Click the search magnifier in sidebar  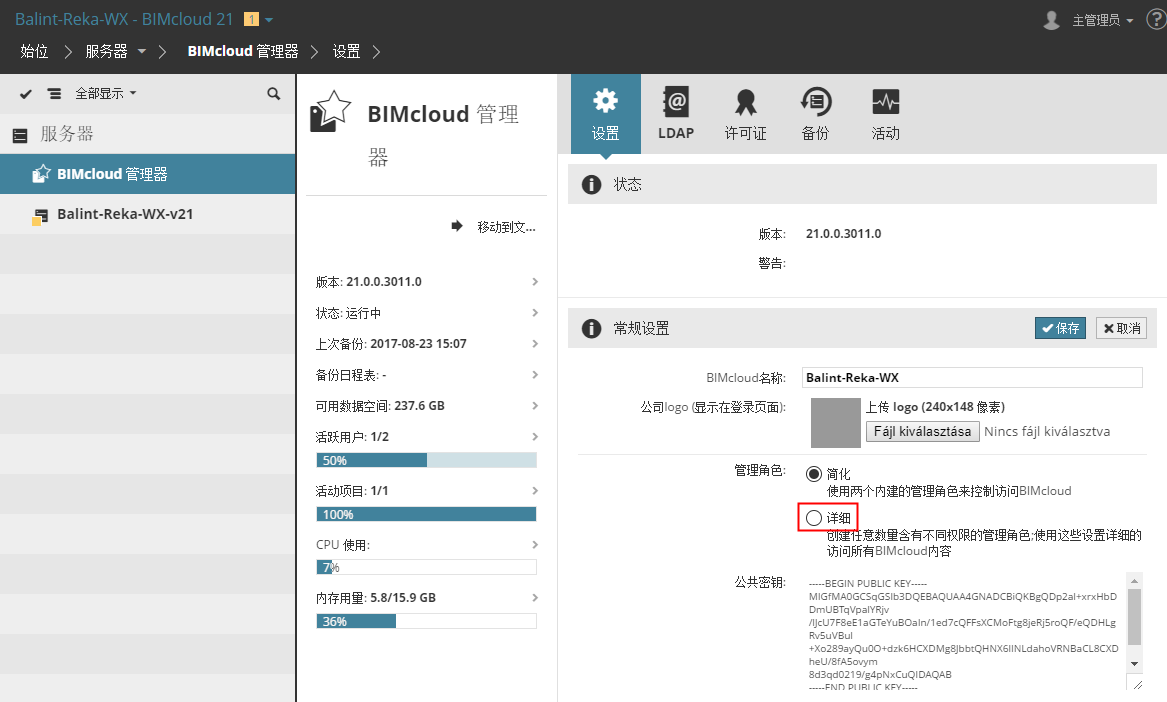click(274, 94)
